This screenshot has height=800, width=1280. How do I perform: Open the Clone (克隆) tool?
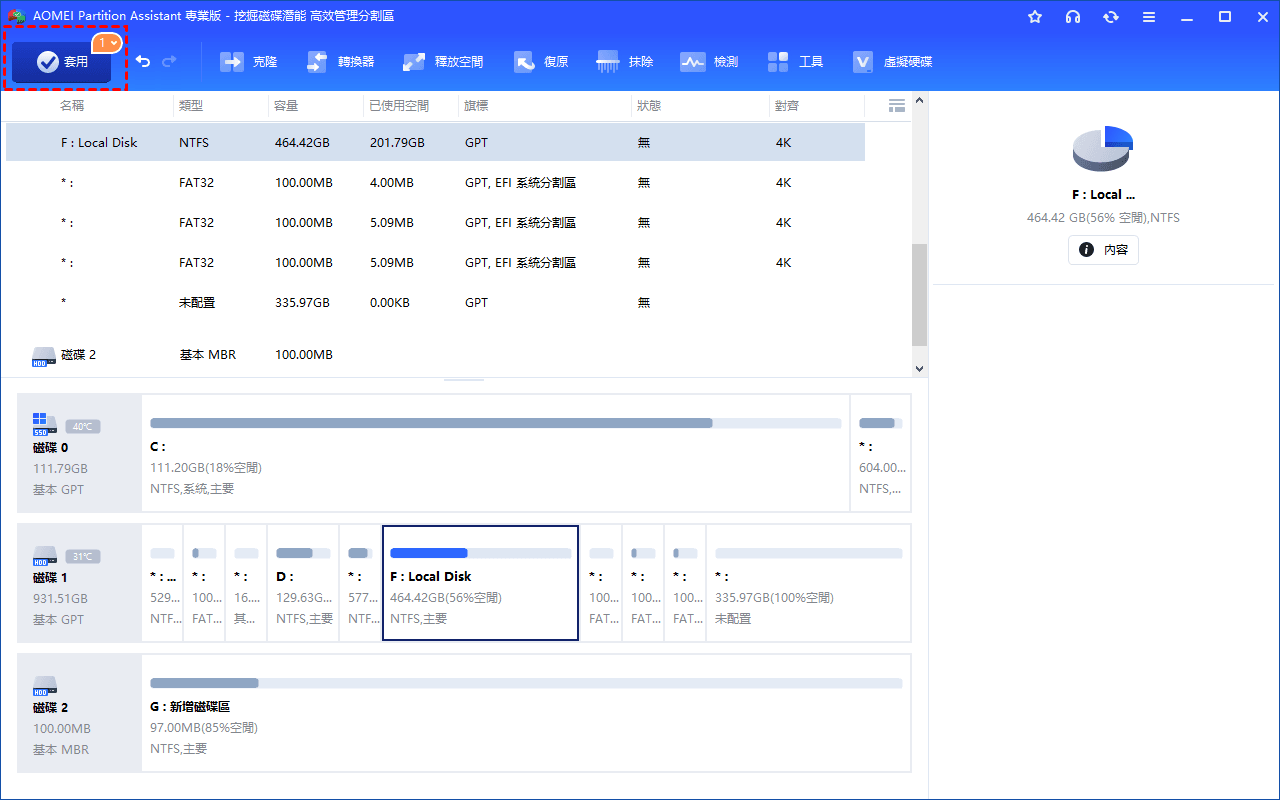click(x=249, y=62)
